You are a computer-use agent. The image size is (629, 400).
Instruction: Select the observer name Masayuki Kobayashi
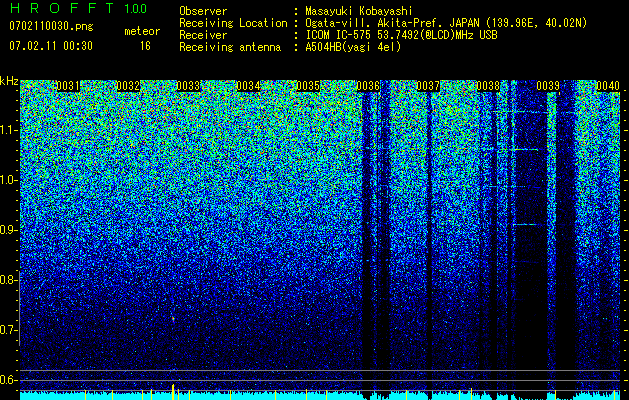pos(359,11)
